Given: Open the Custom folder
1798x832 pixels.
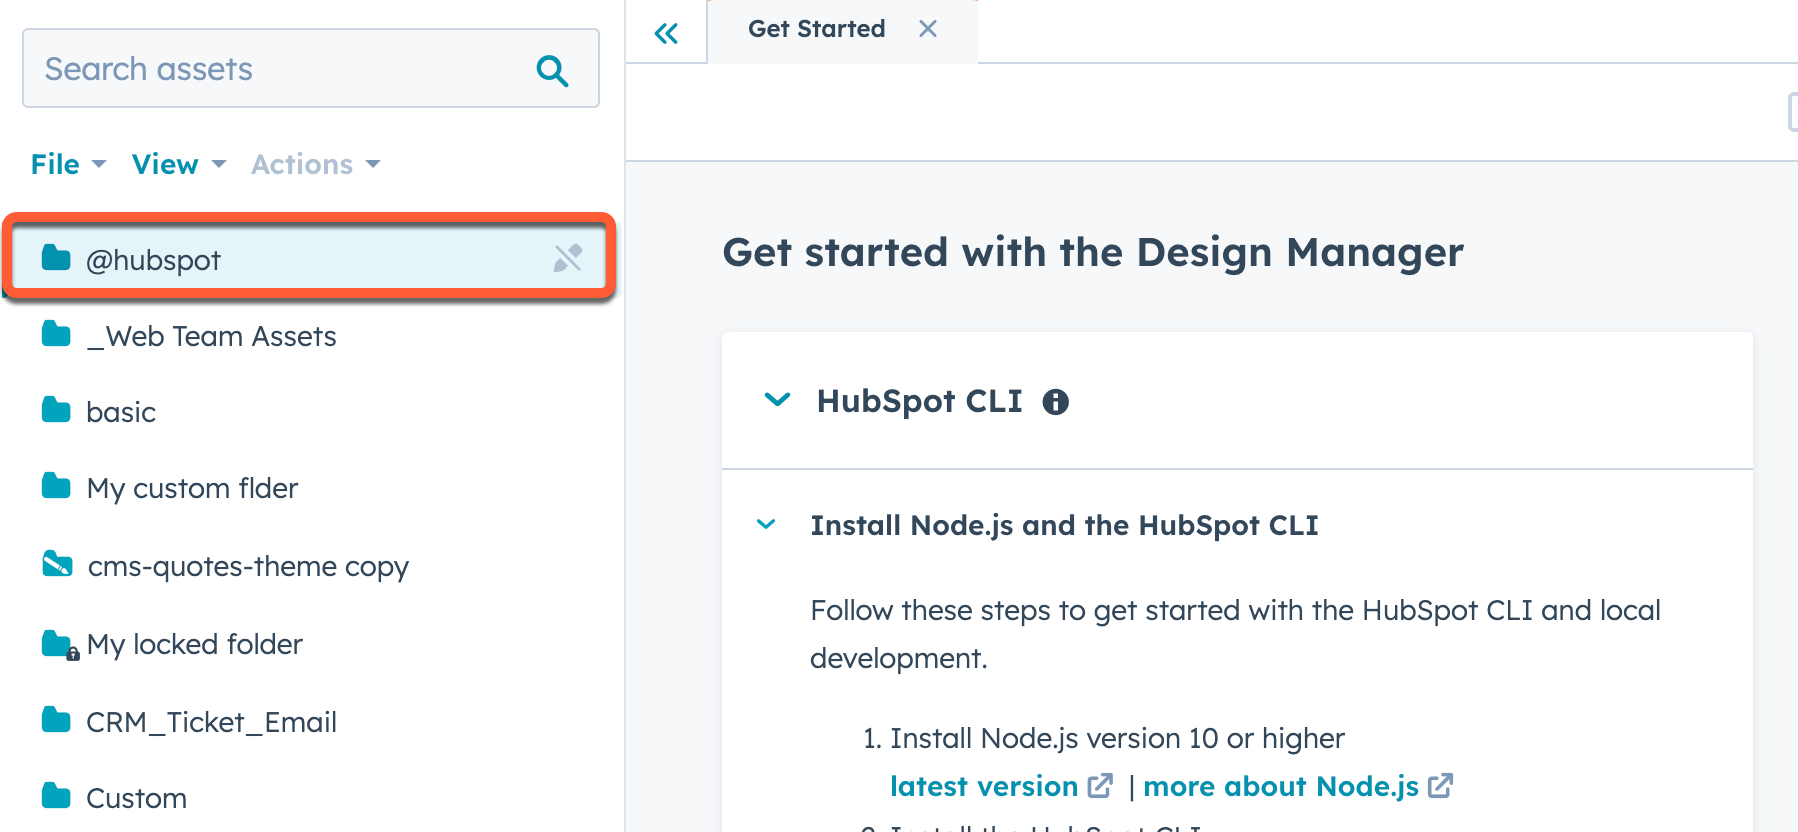Looking at the screenshot, I should (x=136, y=798).
